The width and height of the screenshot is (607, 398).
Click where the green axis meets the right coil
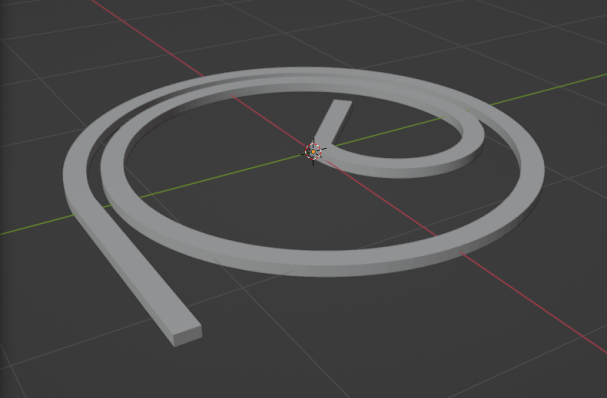pos(468,110)
